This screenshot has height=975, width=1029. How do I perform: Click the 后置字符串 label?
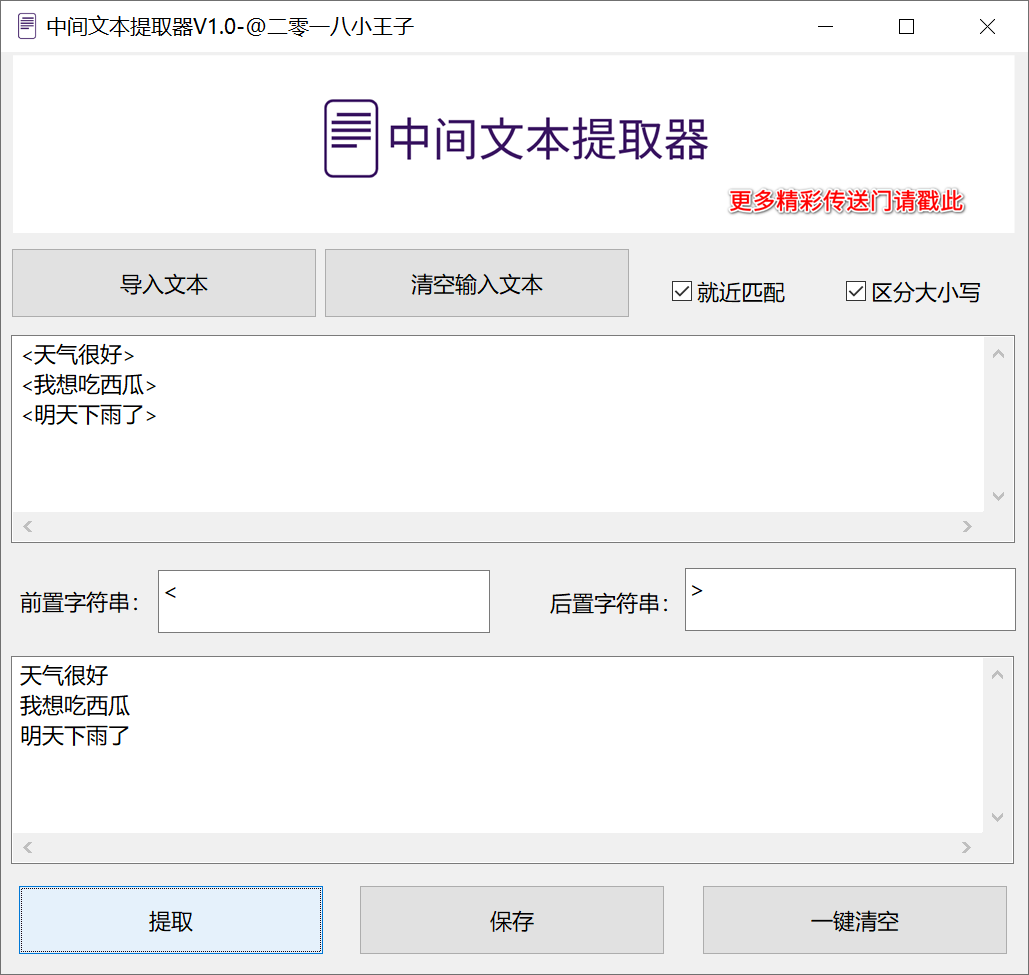(609, 604)
